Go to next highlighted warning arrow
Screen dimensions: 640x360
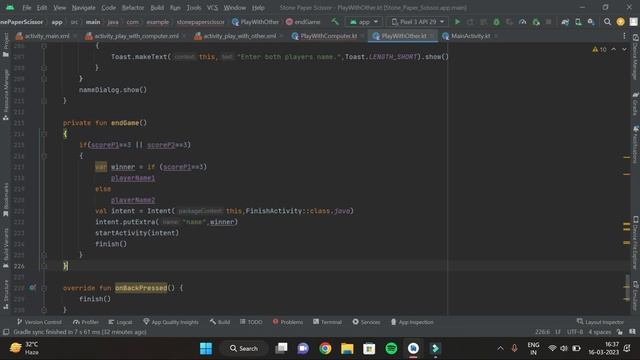pos(624,49)
